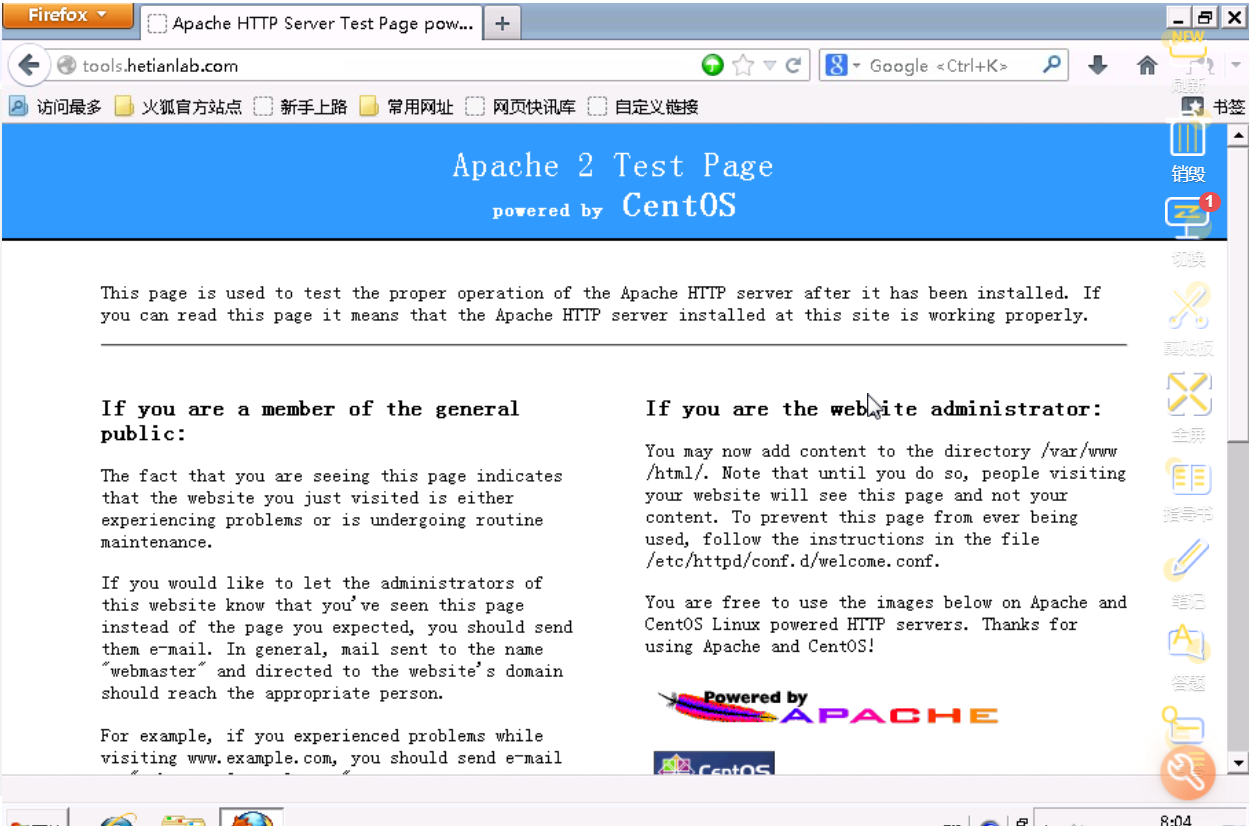This screenshot has height=826, width=1249.
Task: Open the 常用网址 bookmark folder
Action: click(407, 106)
